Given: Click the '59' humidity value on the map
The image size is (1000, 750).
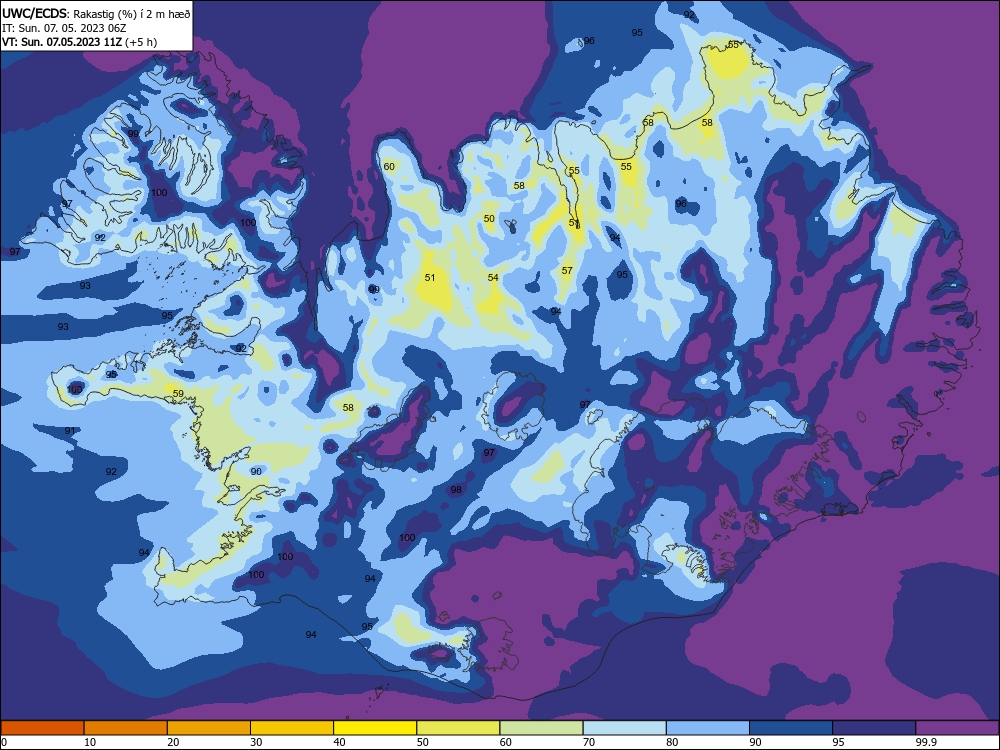Looking at the screenshot, I should click(178, 393).
